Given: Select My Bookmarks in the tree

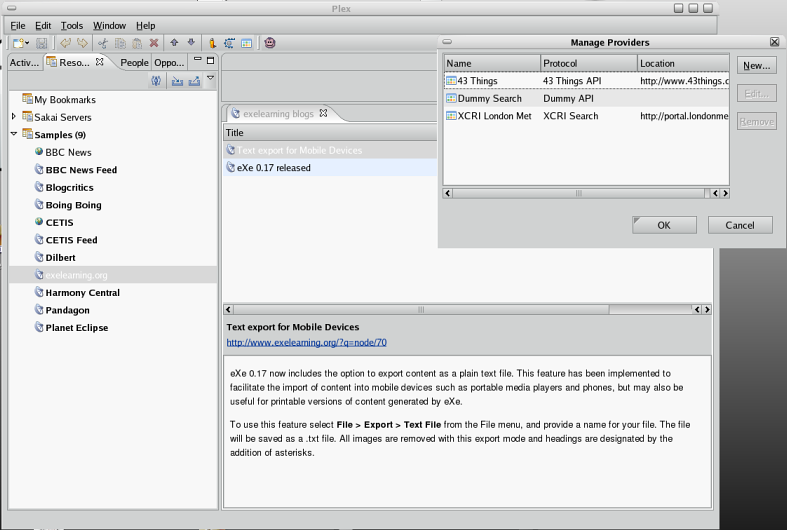Looking at the screenshot, I should [65, 99].
